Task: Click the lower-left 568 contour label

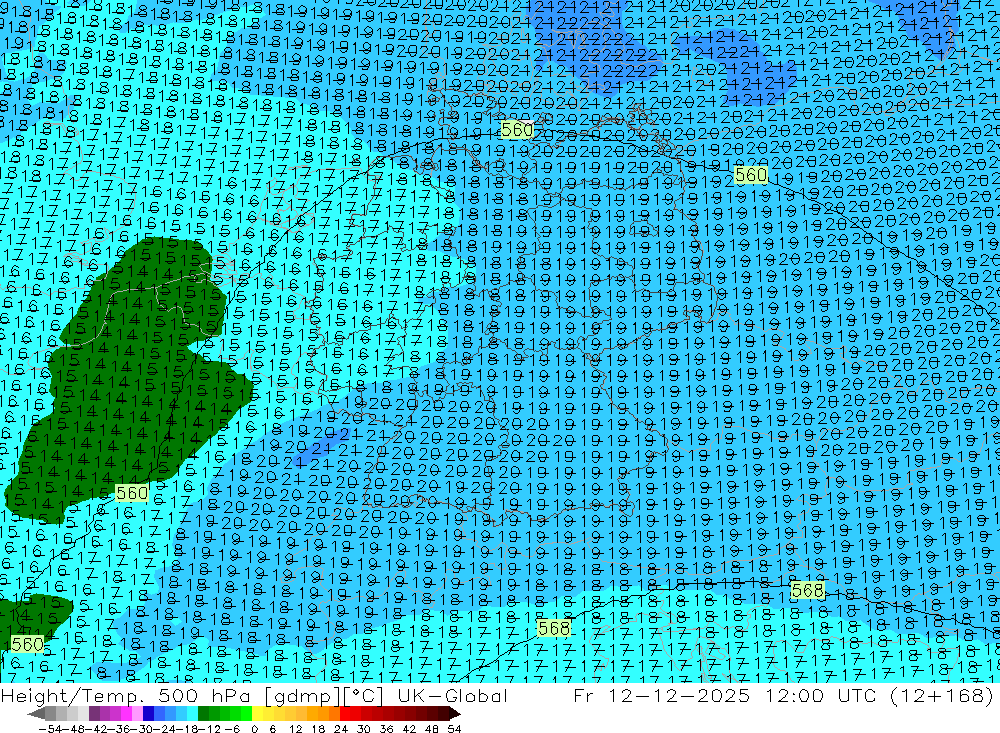Action: [x=554, y=628]
